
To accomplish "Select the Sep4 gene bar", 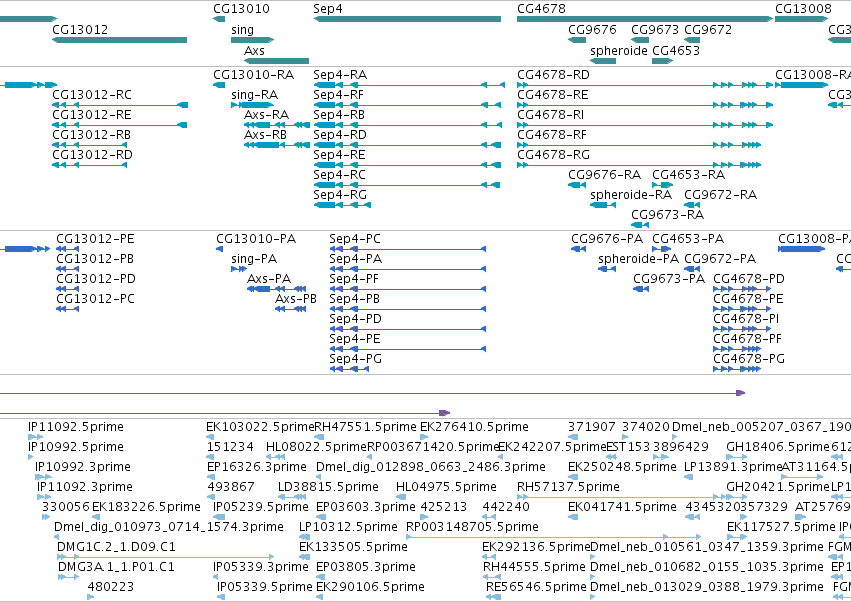I will pos(407,19).
